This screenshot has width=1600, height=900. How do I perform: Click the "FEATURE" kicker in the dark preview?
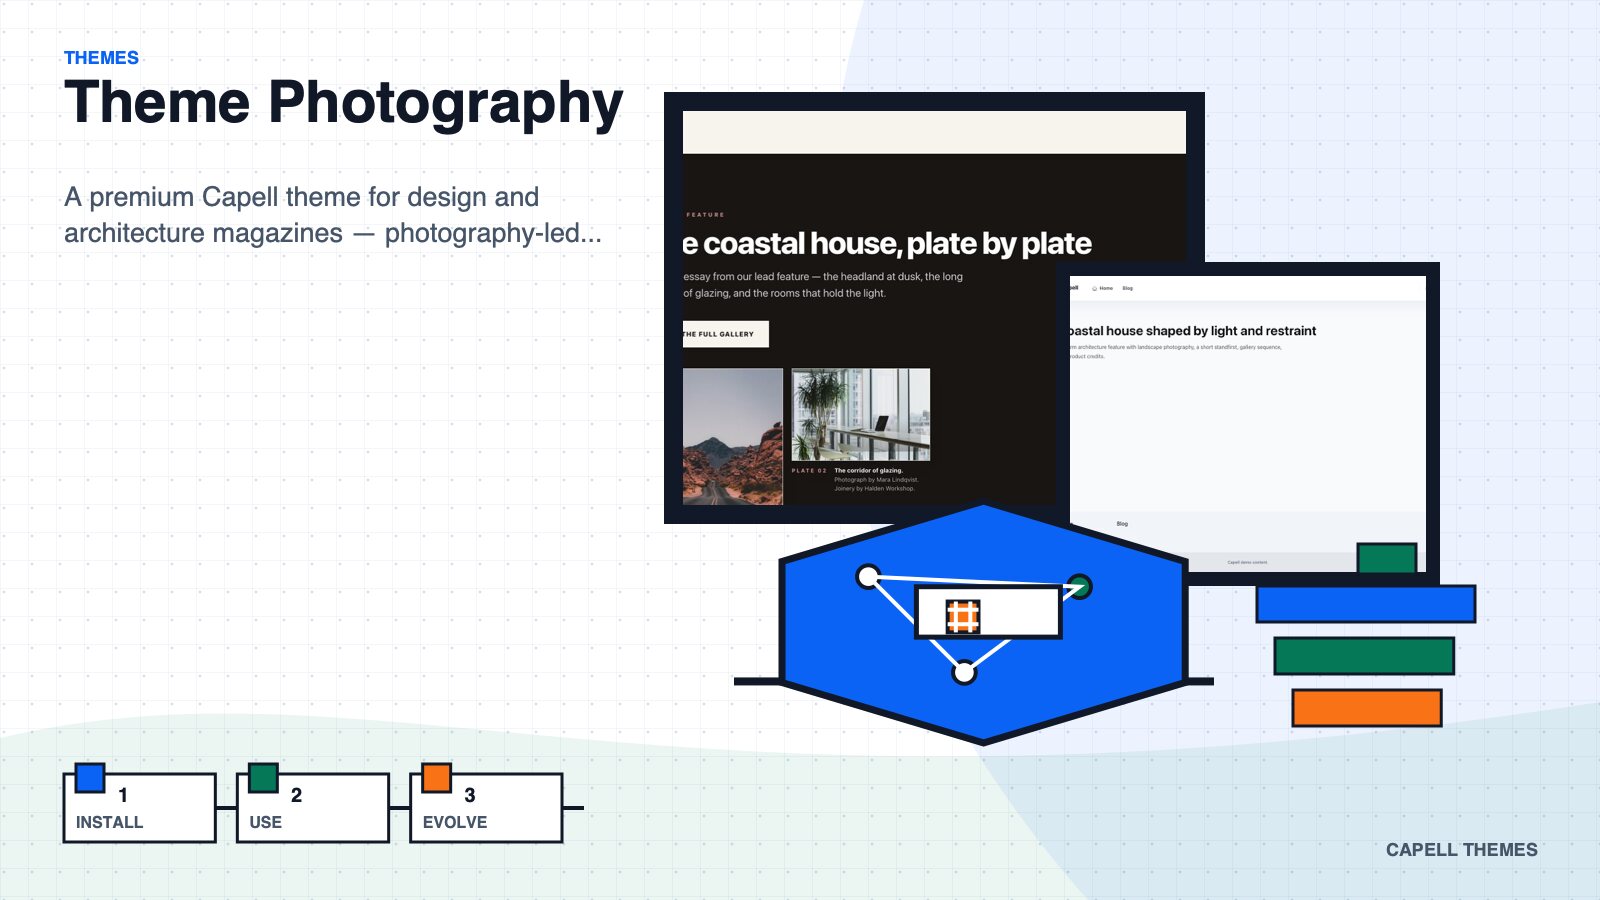(705, 215)
